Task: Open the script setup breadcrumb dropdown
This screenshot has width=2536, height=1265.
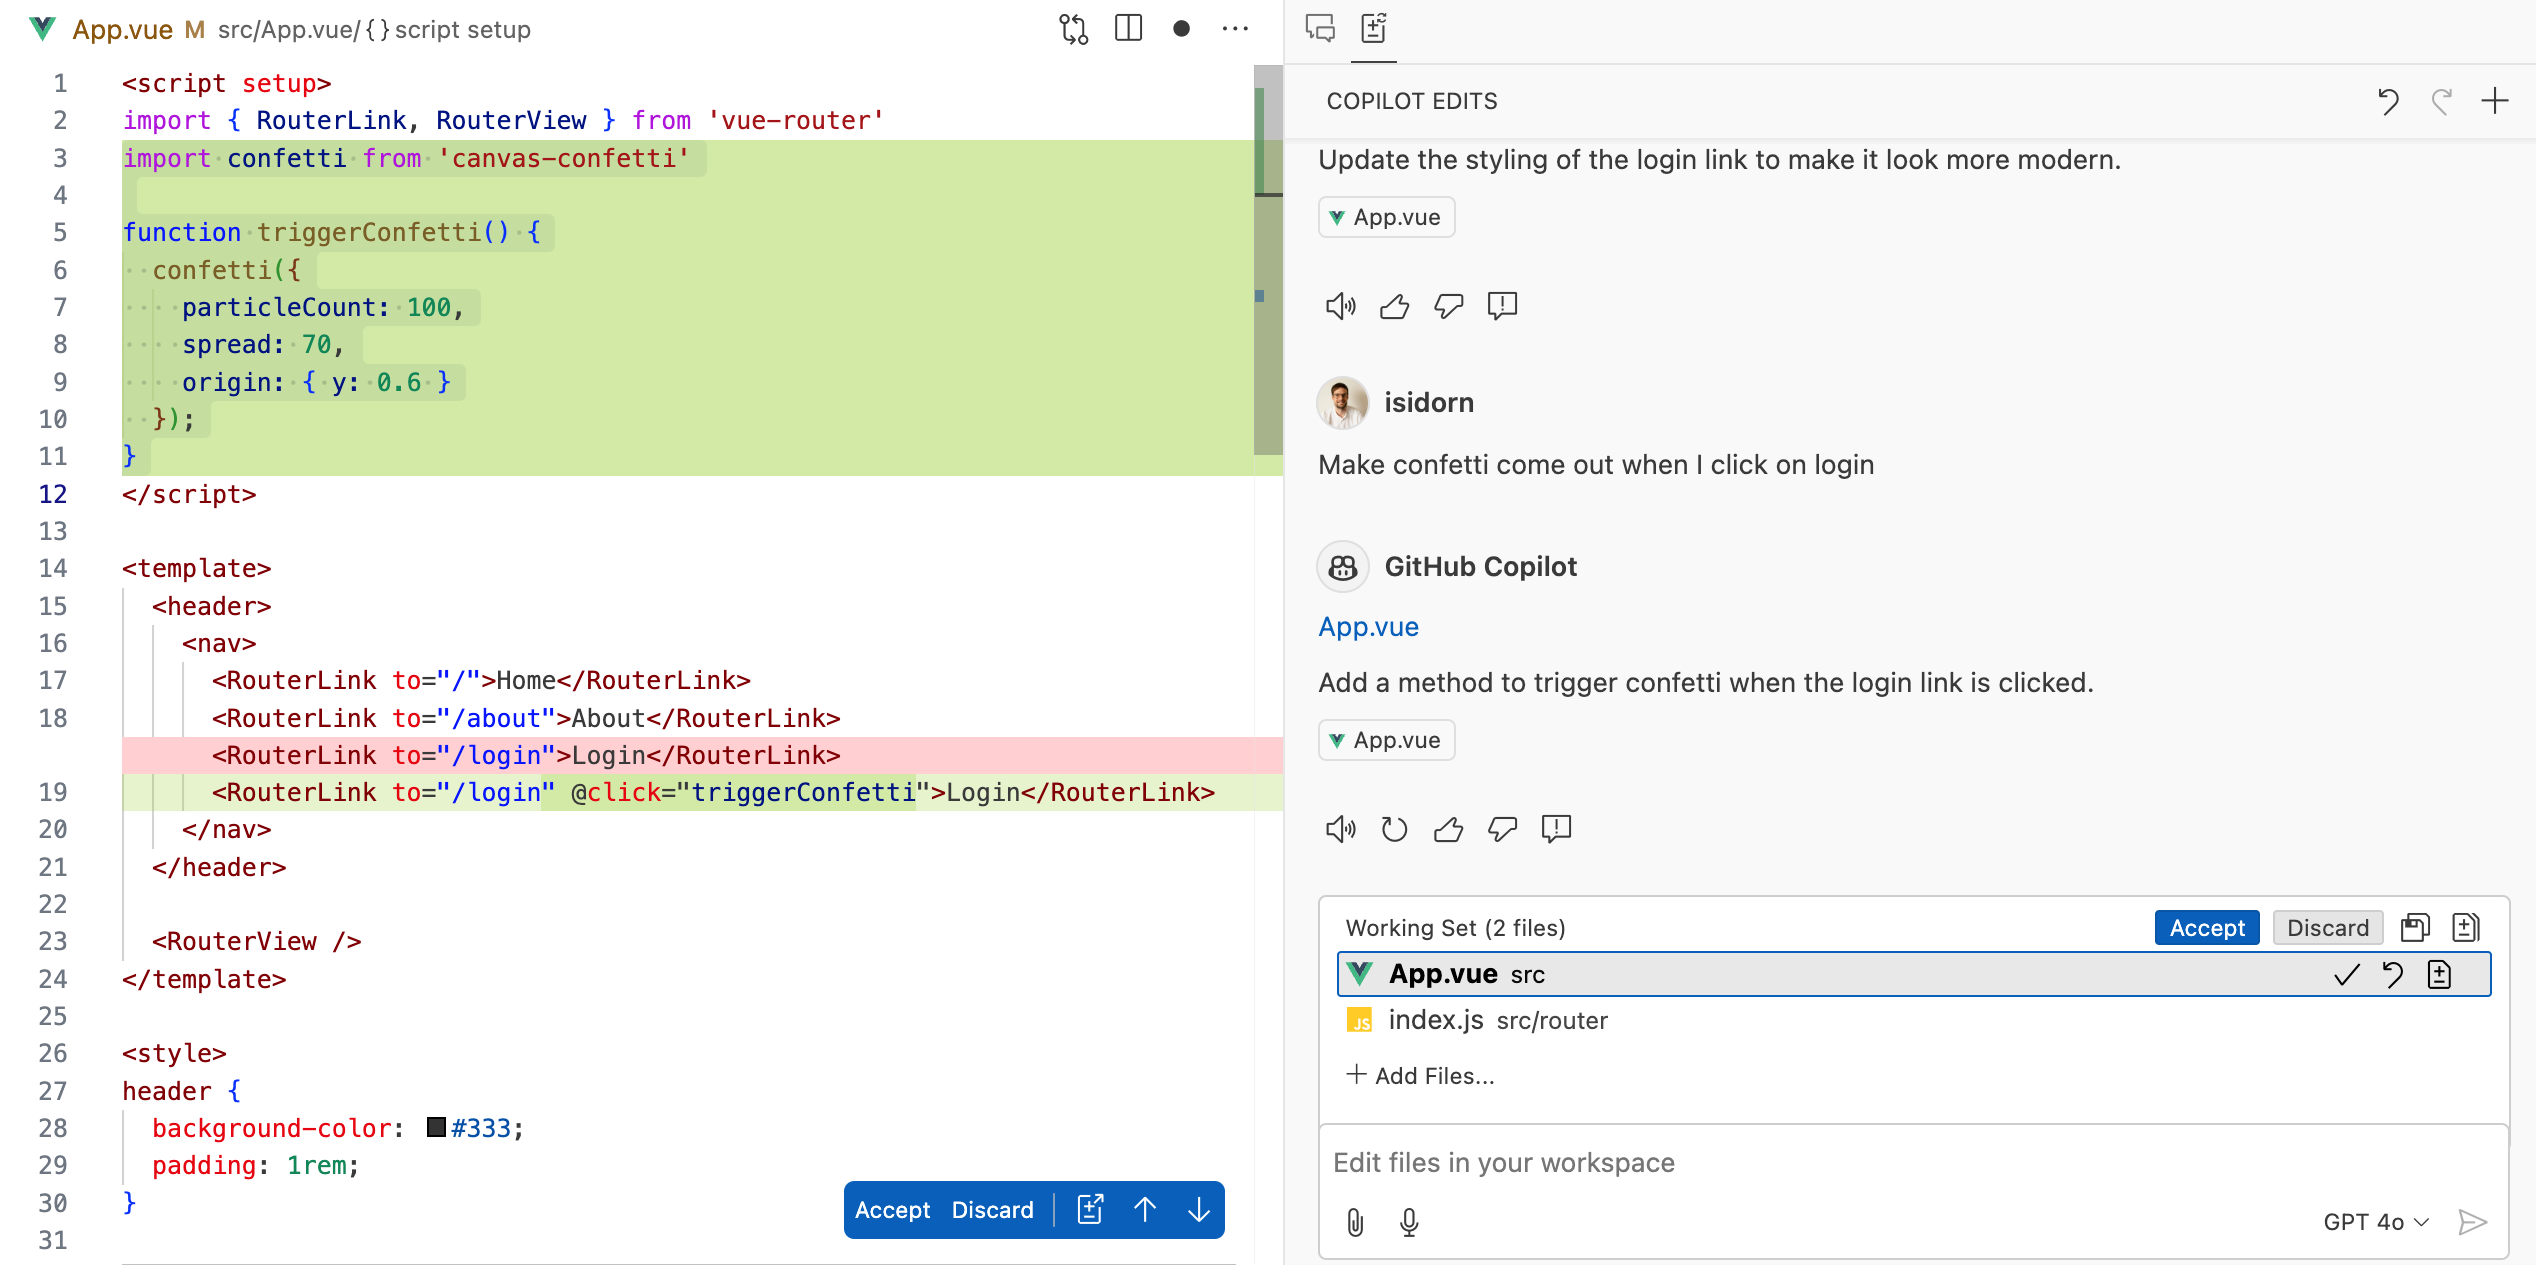Action: click(449, 29)
